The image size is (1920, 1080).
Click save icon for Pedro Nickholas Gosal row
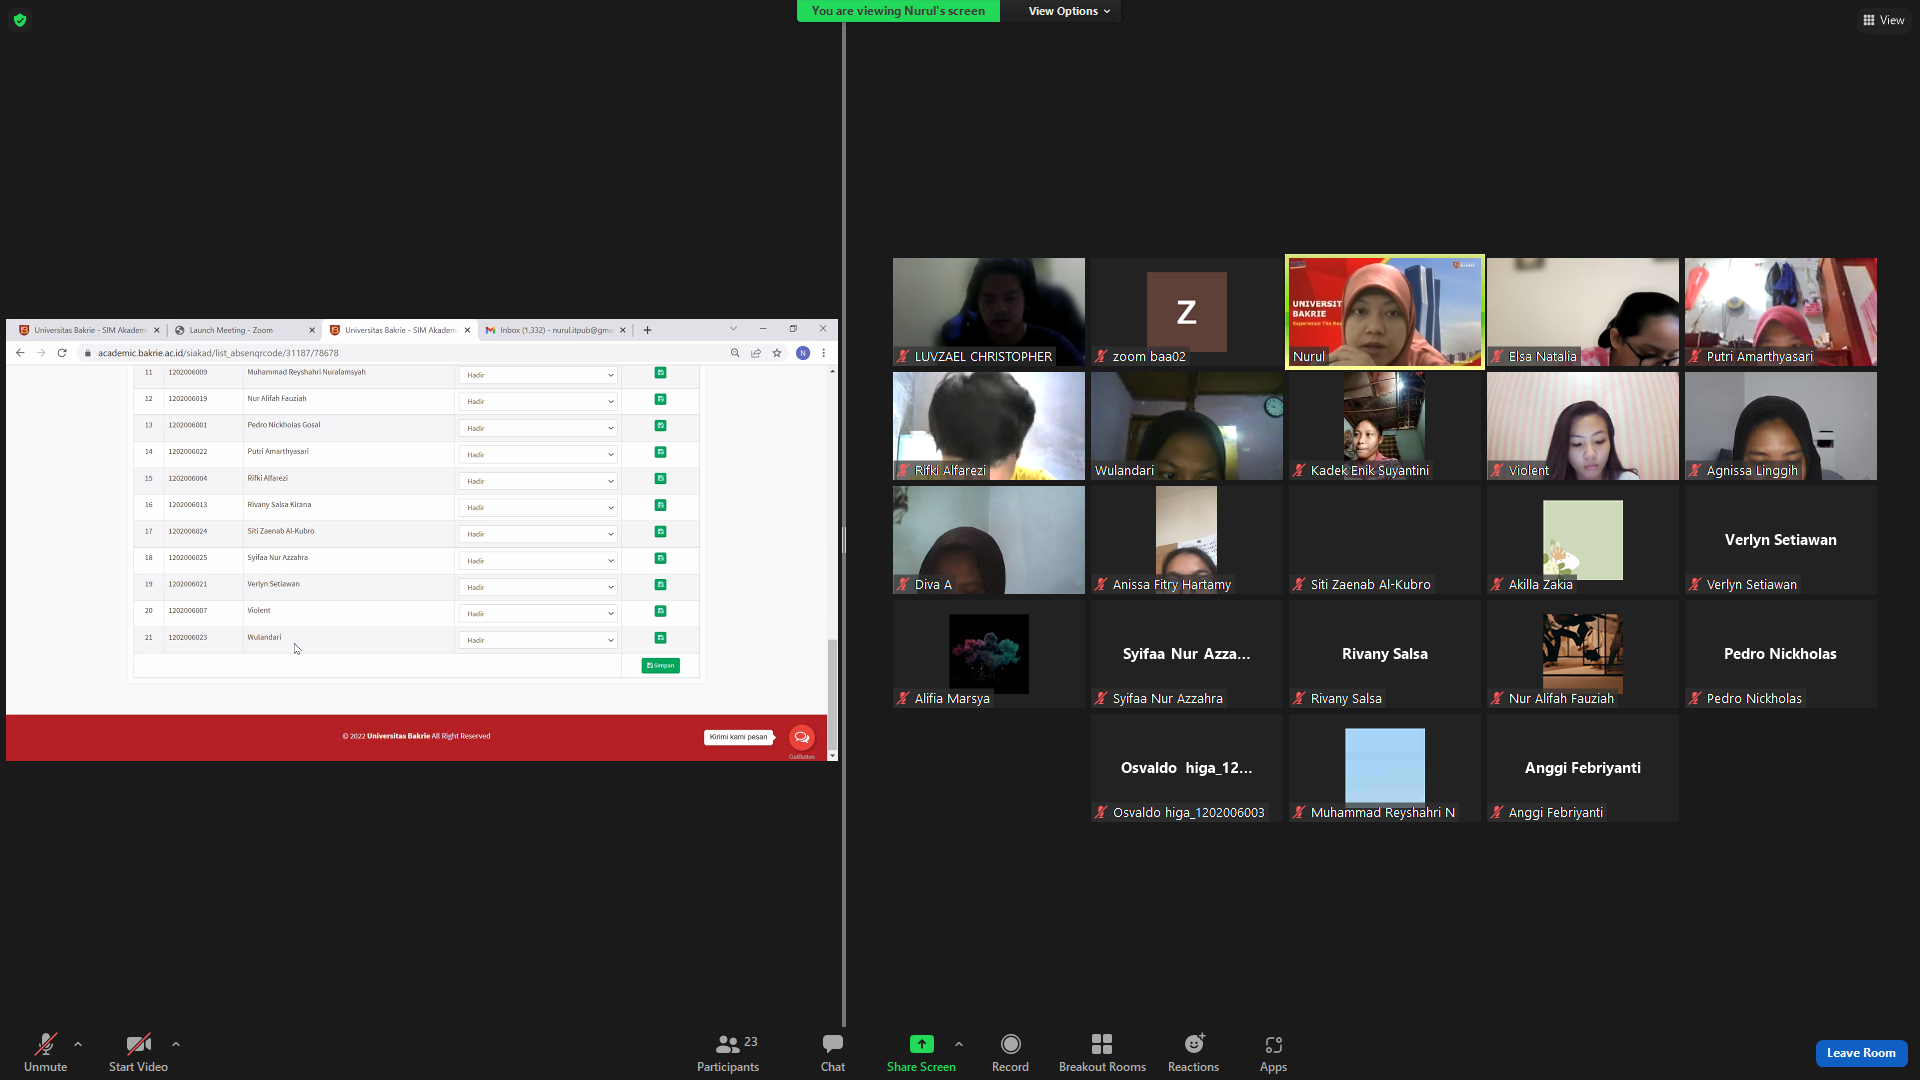coord(660,426)
